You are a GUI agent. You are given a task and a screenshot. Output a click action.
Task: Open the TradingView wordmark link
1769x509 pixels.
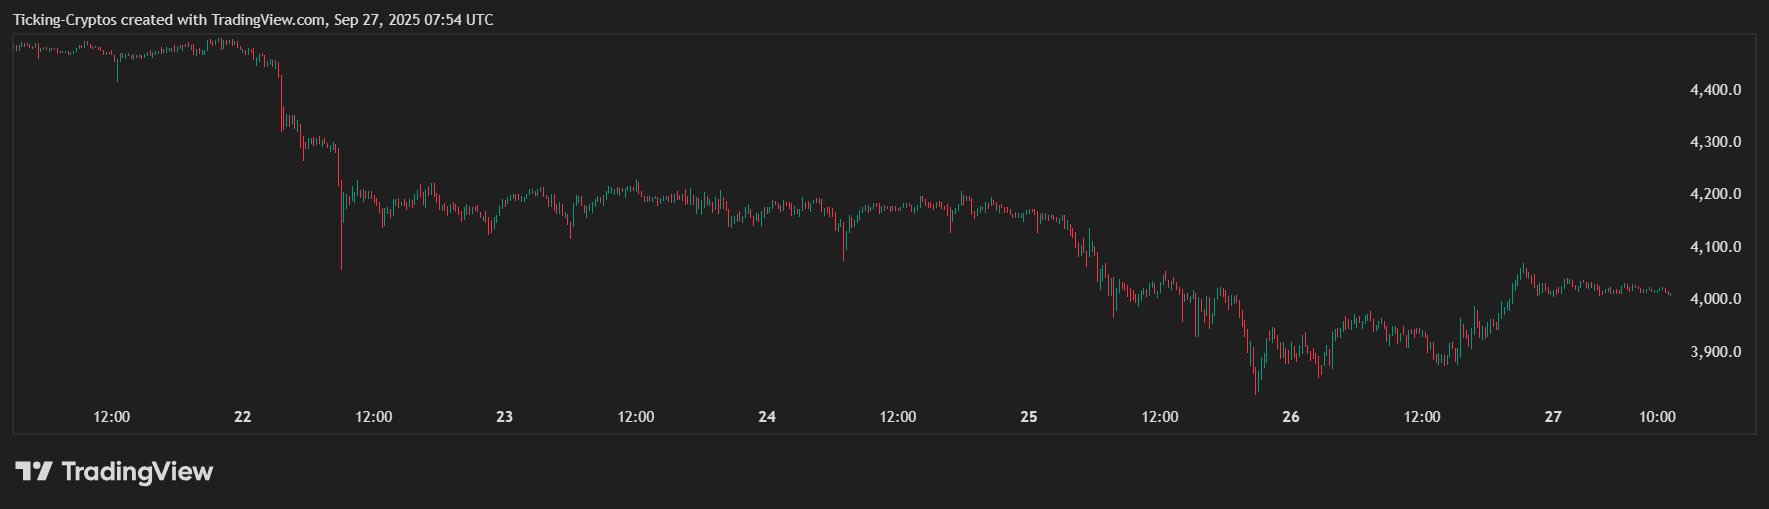point(137,471)
